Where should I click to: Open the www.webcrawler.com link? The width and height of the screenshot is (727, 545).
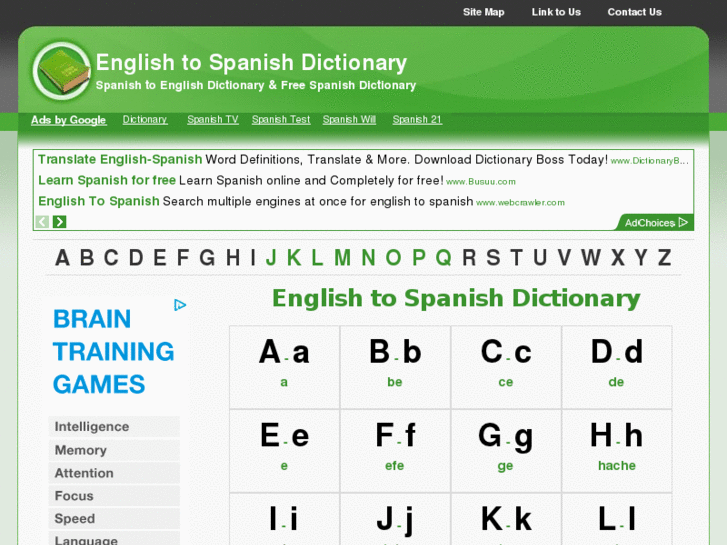click(x=520, y=203)
